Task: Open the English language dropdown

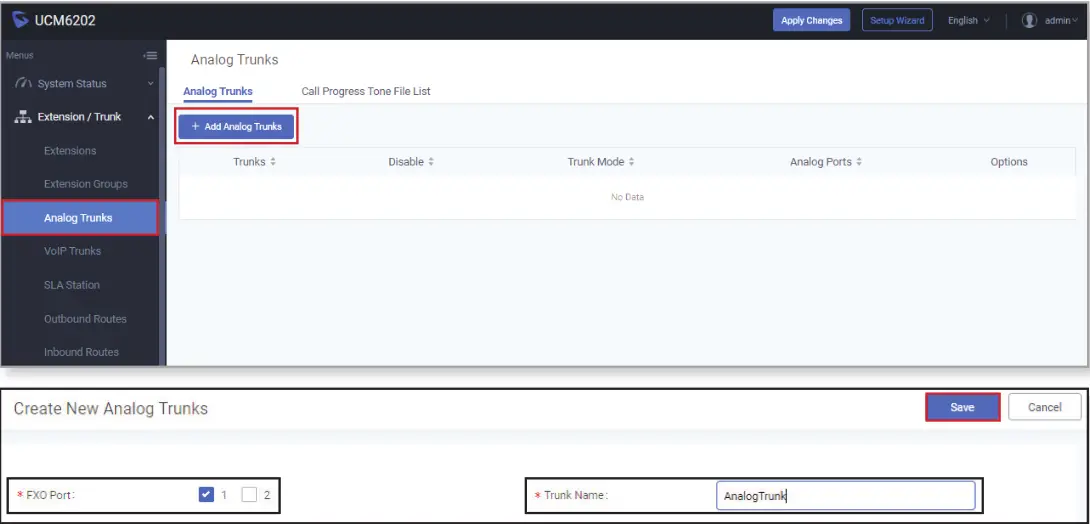Action: (x=968, y=20)
